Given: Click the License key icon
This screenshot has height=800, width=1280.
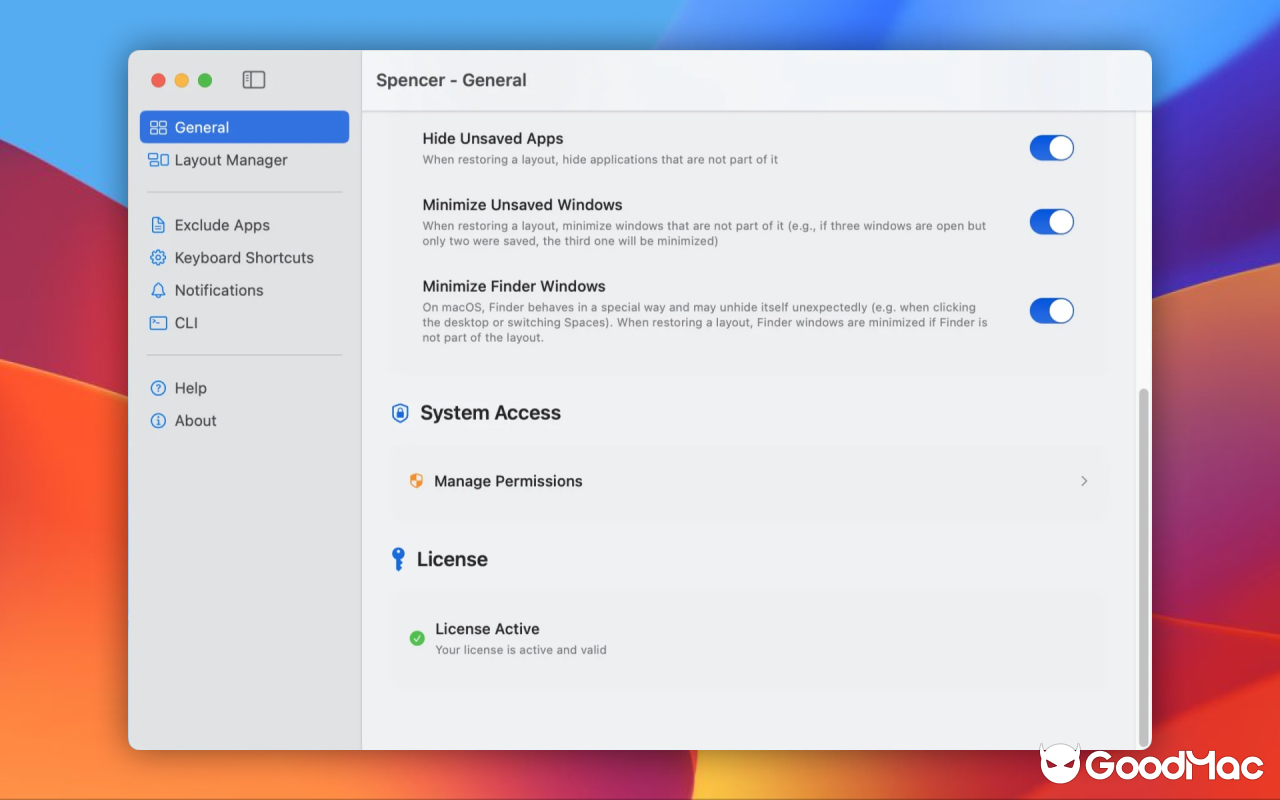Looking at the screenshot, I should 399,559.
